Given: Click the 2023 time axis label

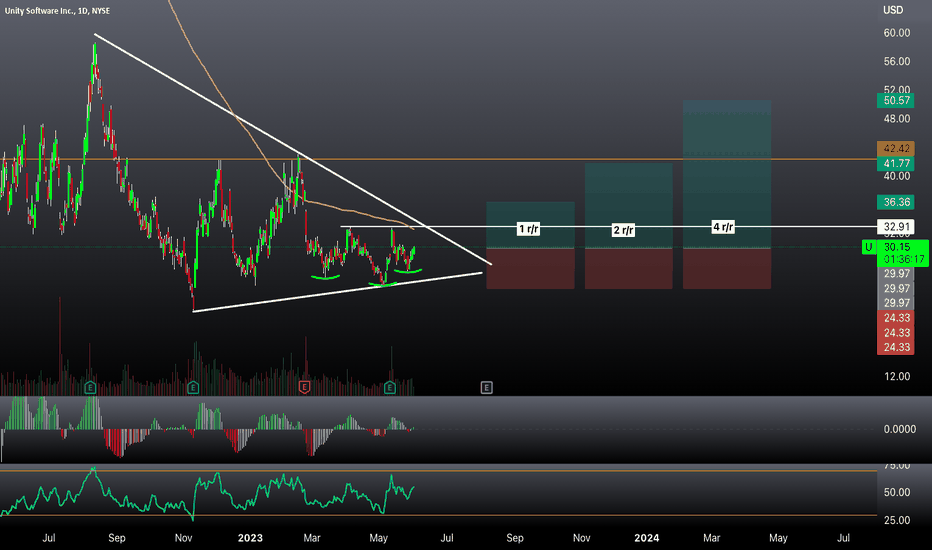Looking at the screenshot, I should 250,538.
